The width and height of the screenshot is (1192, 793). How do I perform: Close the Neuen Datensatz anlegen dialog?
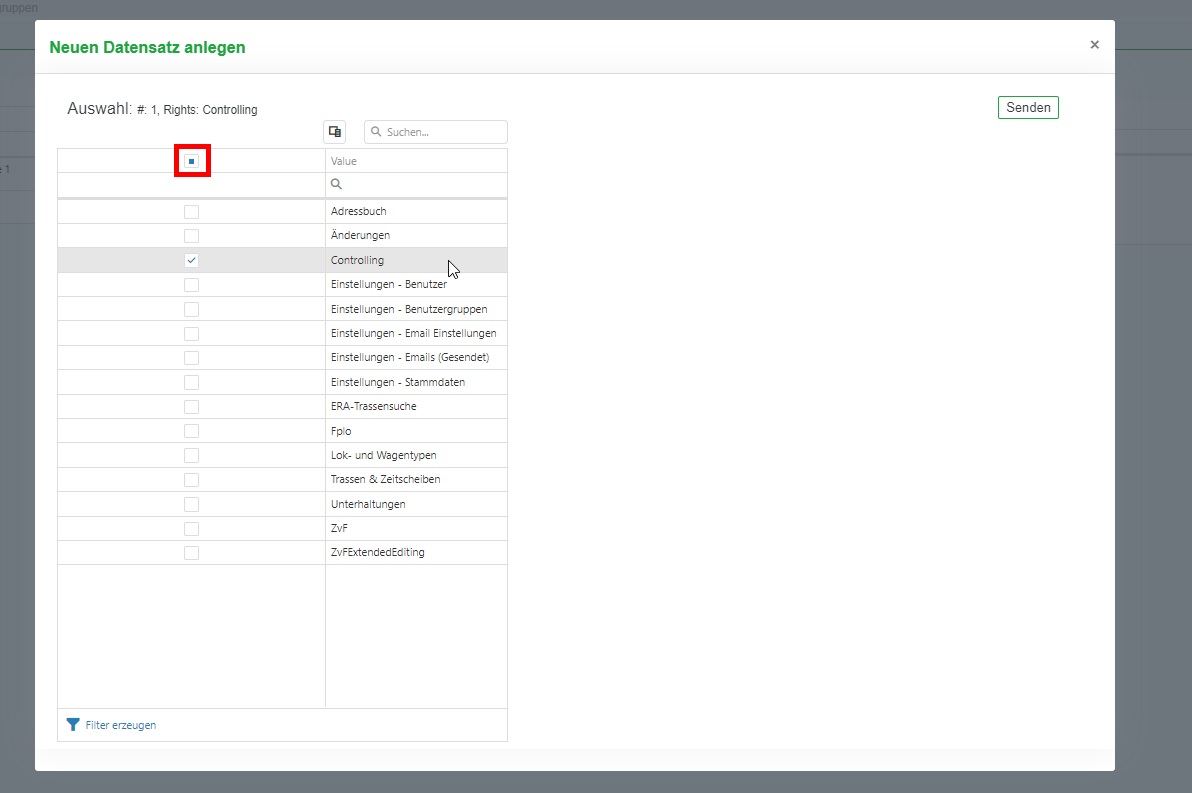(1094, 45)
